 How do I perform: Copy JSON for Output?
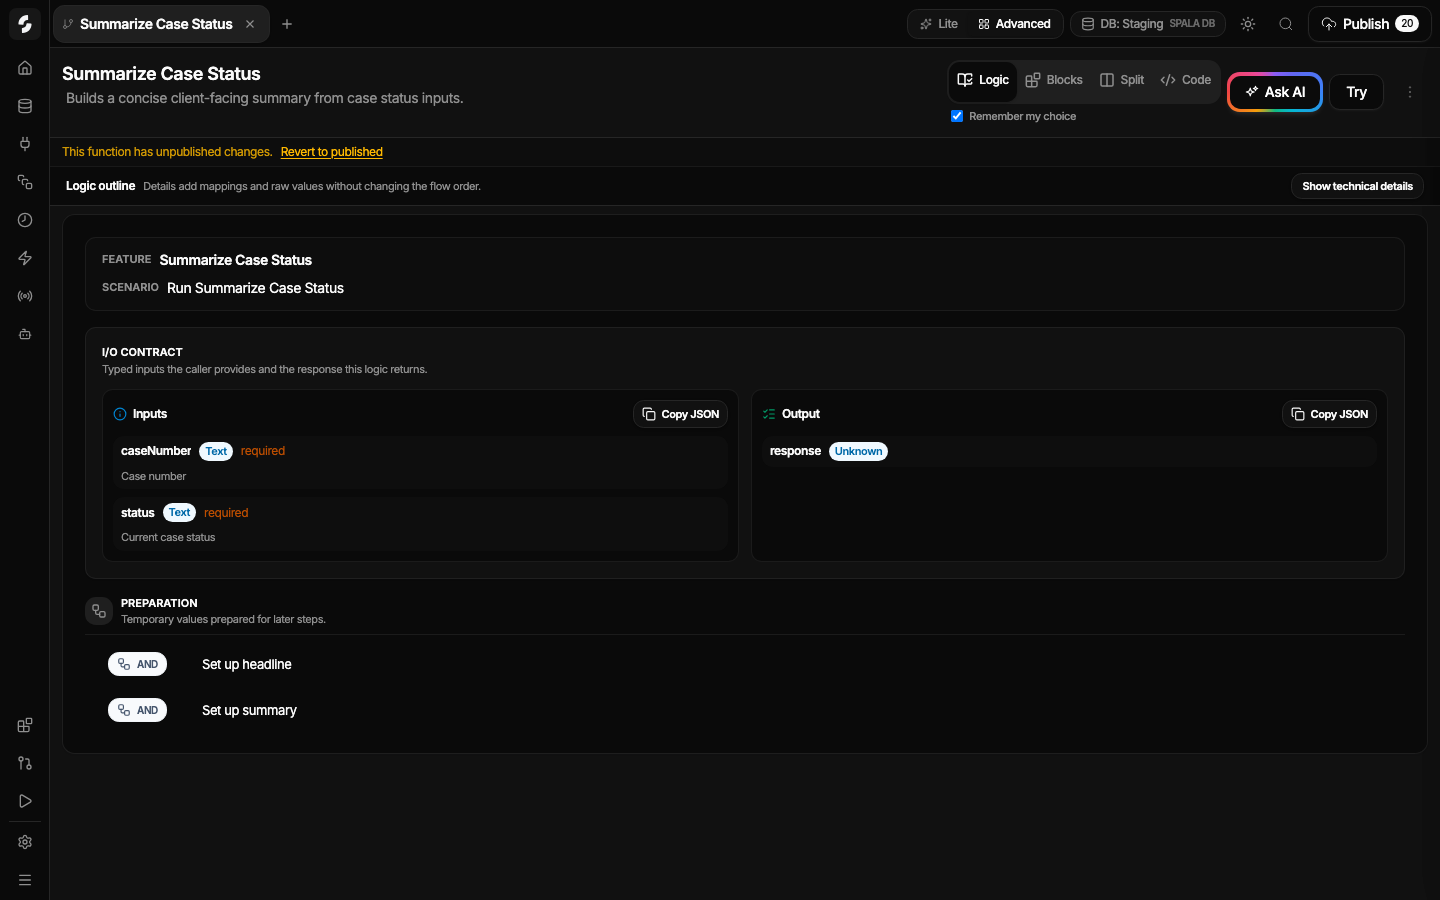tap(1329, 414)
